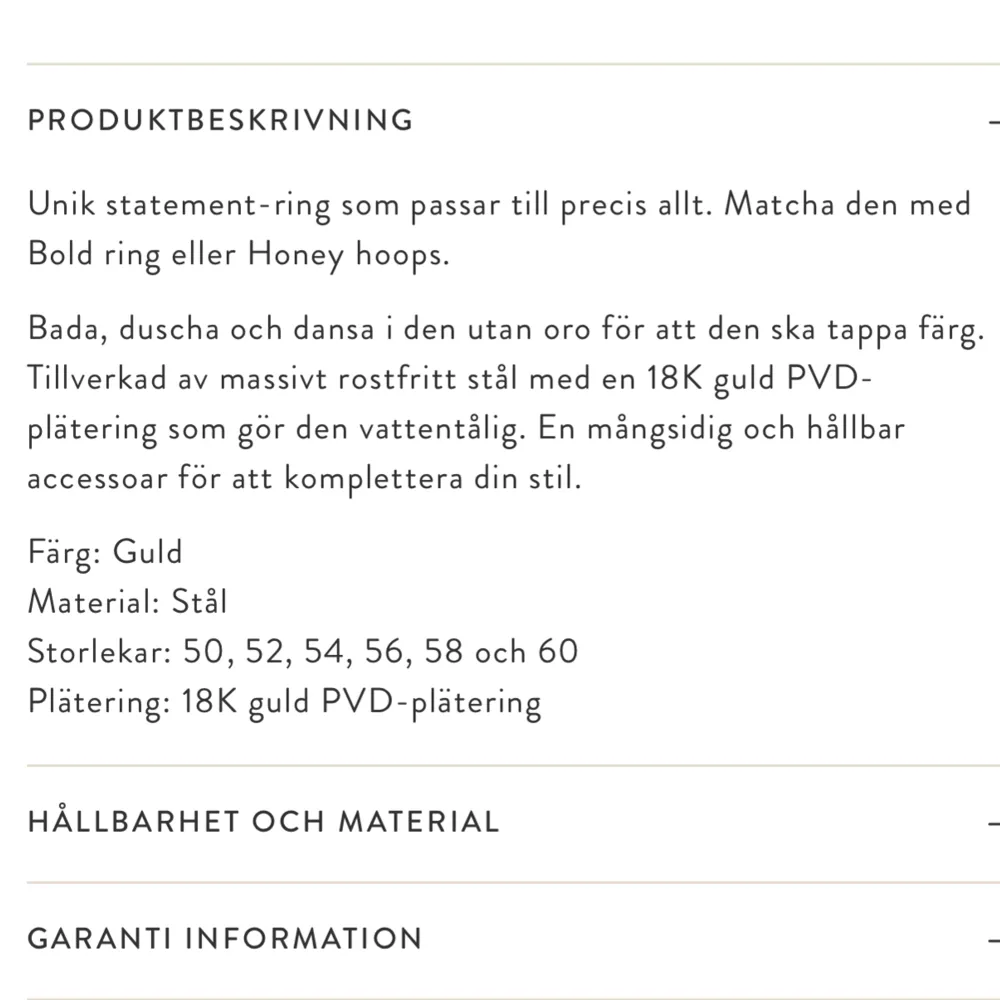
Task: Select size 60 from the Storlekar list
Action: tap(556, 651)
